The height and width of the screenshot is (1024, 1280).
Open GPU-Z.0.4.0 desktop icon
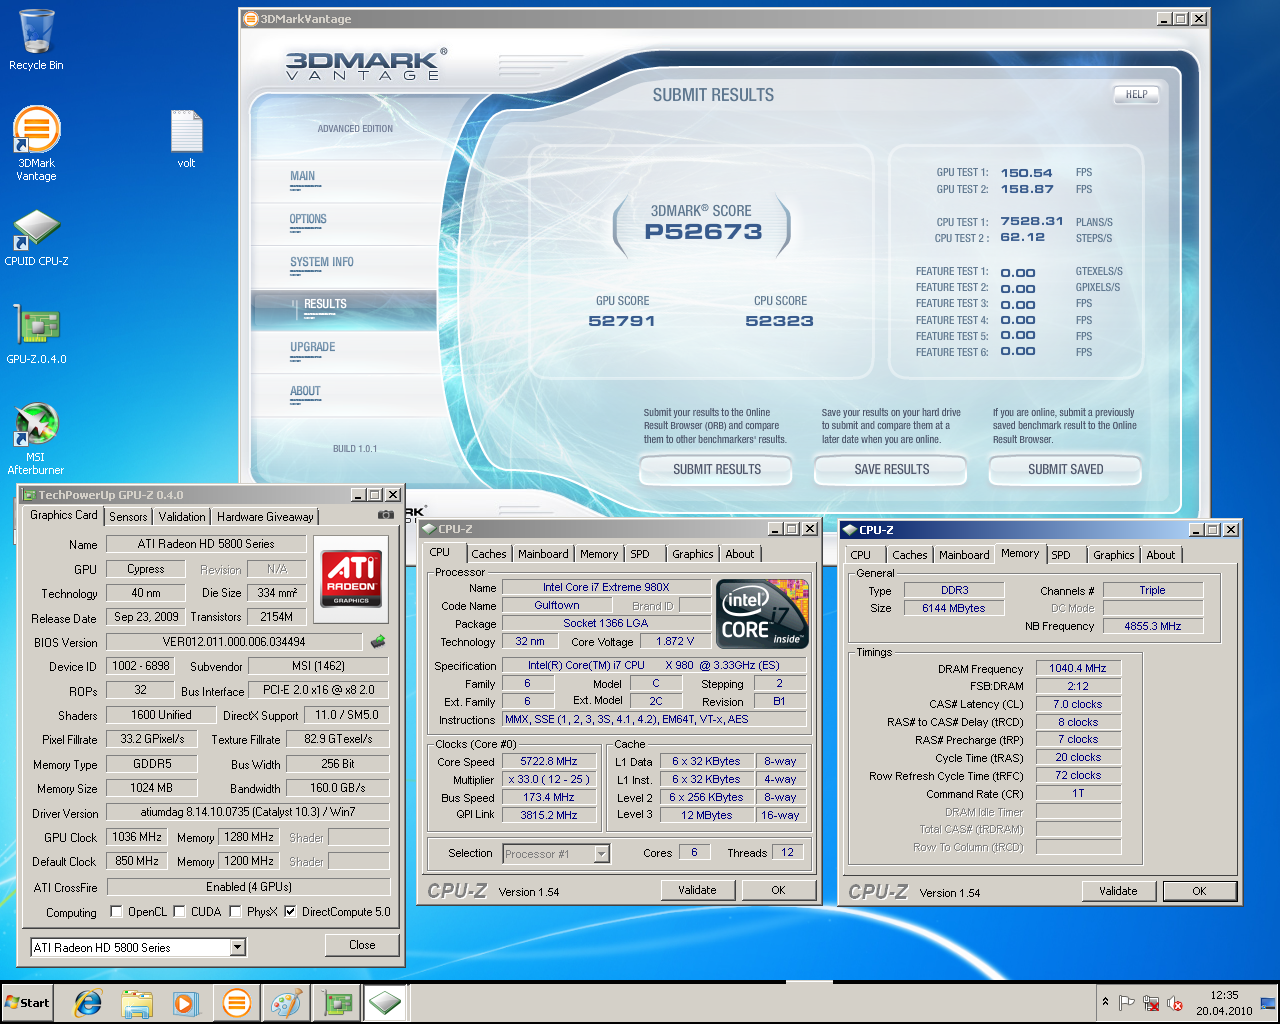pyautogui.click(x=36, y=335)
